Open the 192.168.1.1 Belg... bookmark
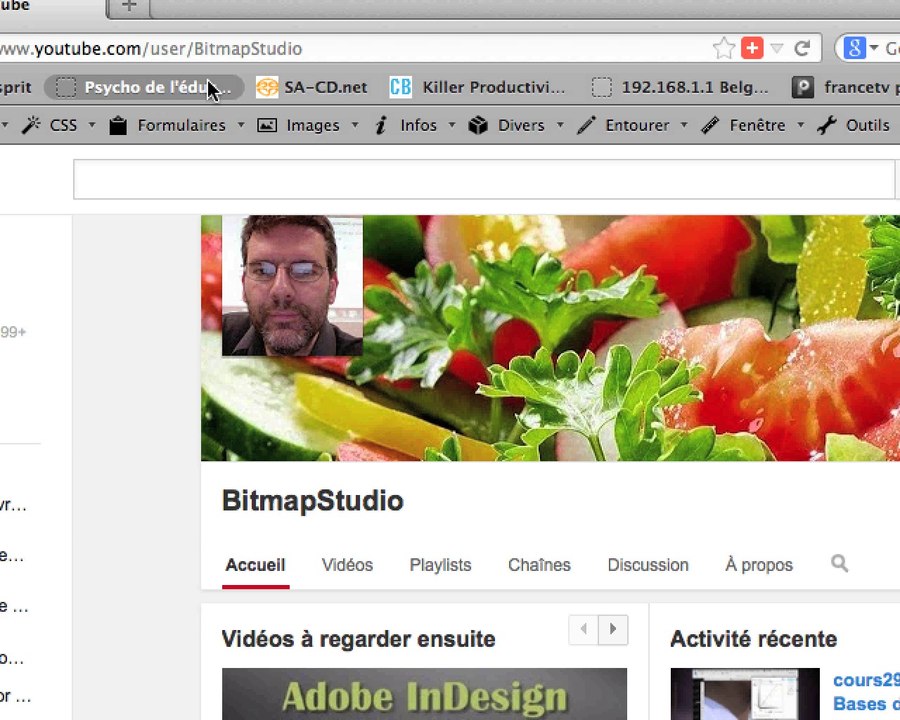The image size is (900, 720). 680,87
